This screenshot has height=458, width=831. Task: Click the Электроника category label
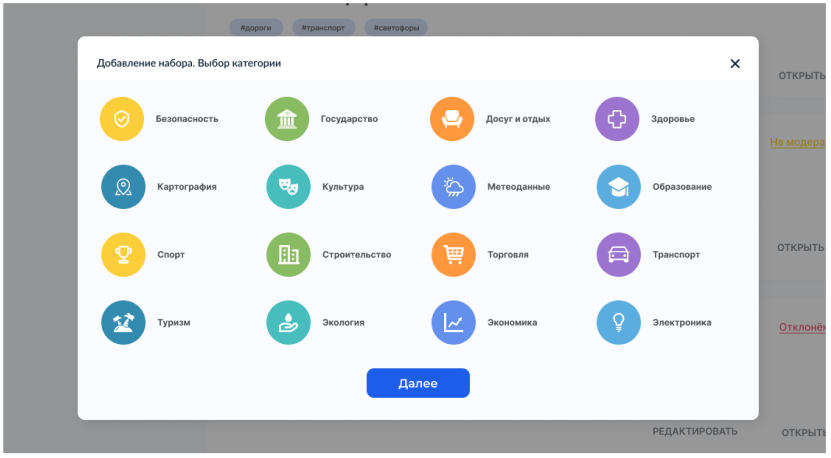pyautogui.click(x=682, y=323)
